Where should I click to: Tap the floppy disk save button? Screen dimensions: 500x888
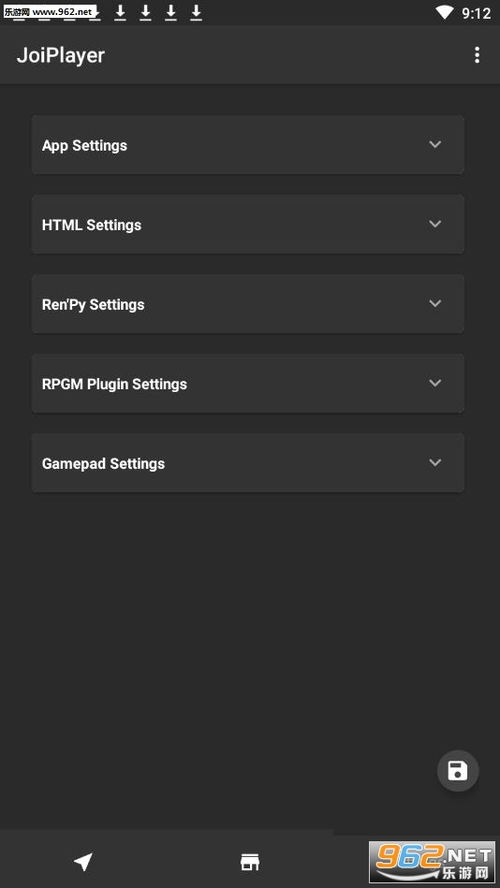pos(458,771)
